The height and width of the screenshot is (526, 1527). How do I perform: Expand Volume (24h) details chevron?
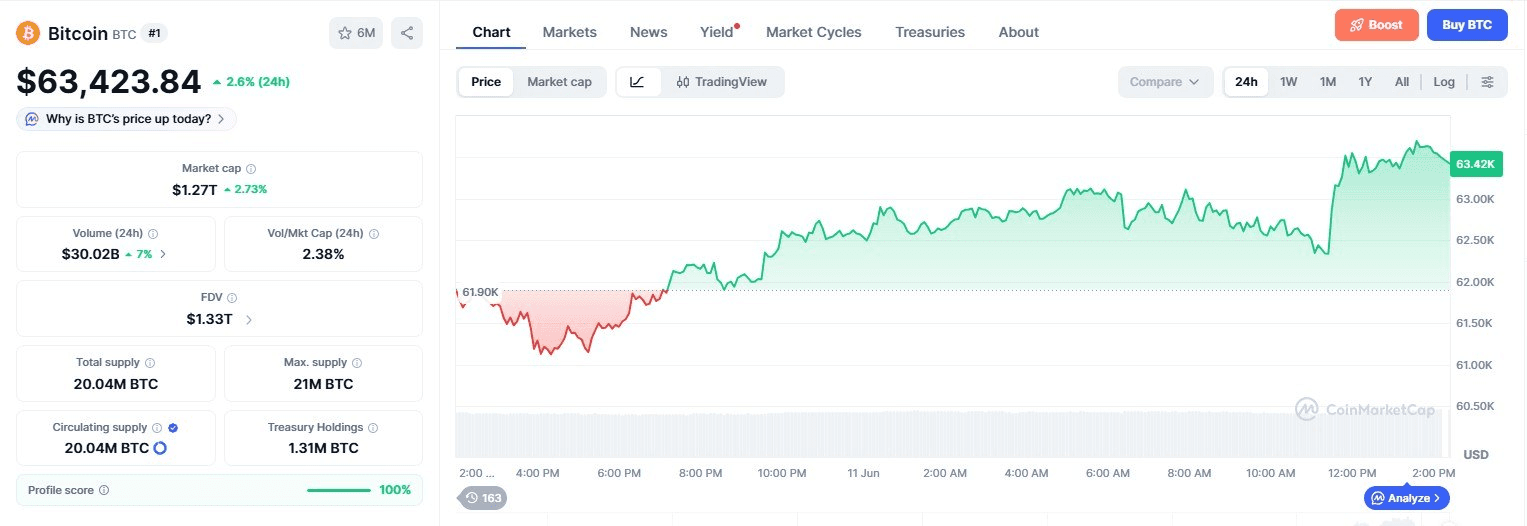click(x=163, y=254)
